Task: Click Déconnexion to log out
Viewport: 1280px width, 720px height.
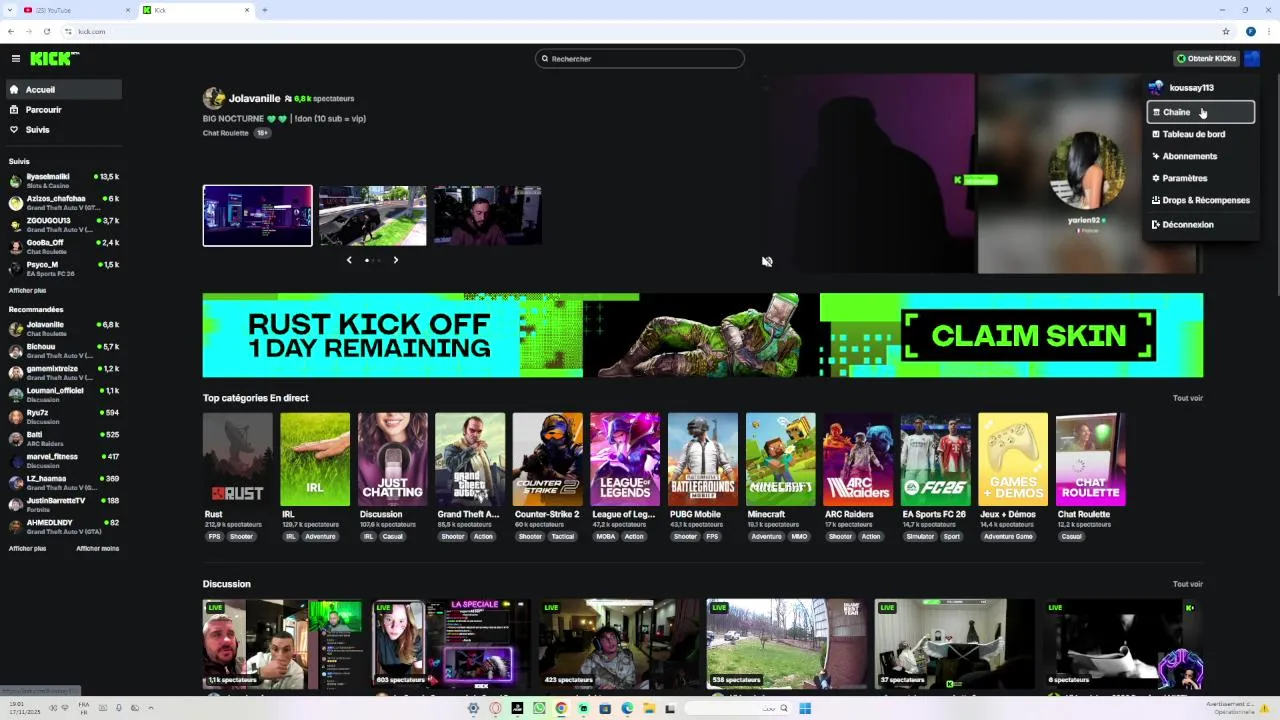Action: 1200,224
